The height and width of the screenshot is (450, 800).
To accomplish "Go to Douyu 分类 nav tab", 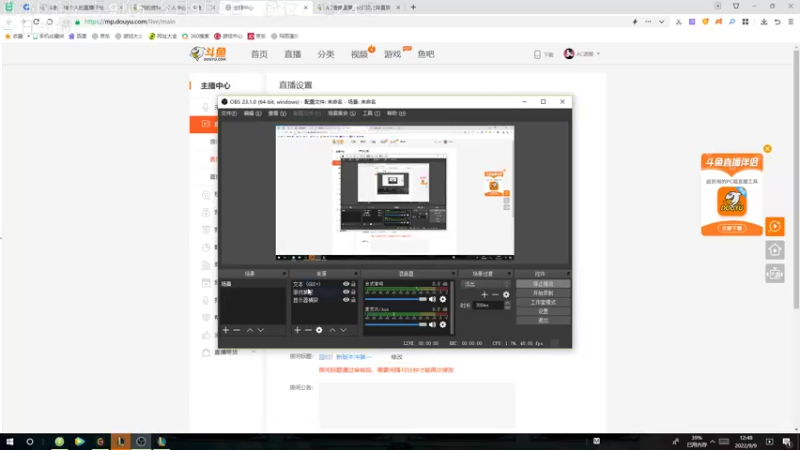I will [326, 54].
